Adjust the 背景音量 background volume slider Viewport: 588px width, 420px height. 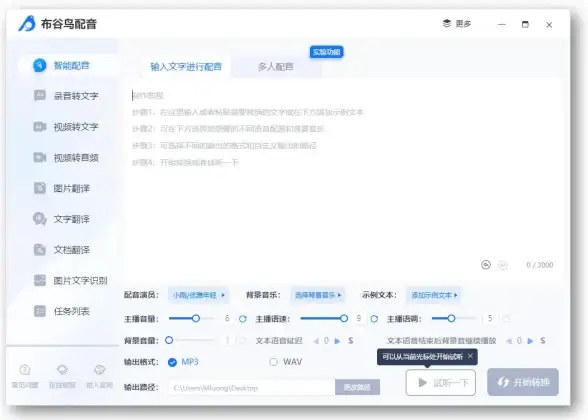(x=169, y=340)
